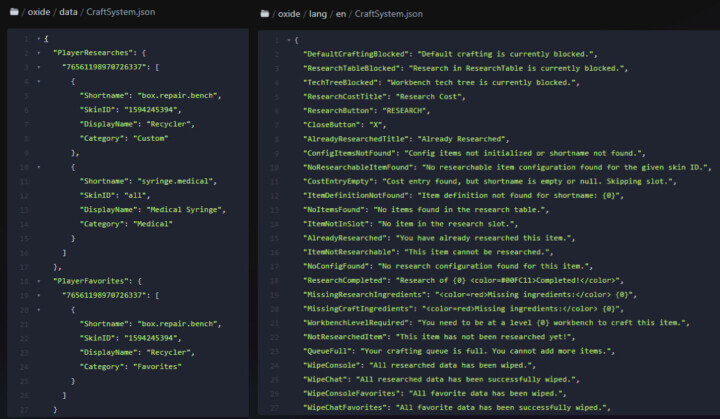The image size is (720, 419).
Task: Fold the syringe.medical object at line 10
Action: [x=38, y=167]
